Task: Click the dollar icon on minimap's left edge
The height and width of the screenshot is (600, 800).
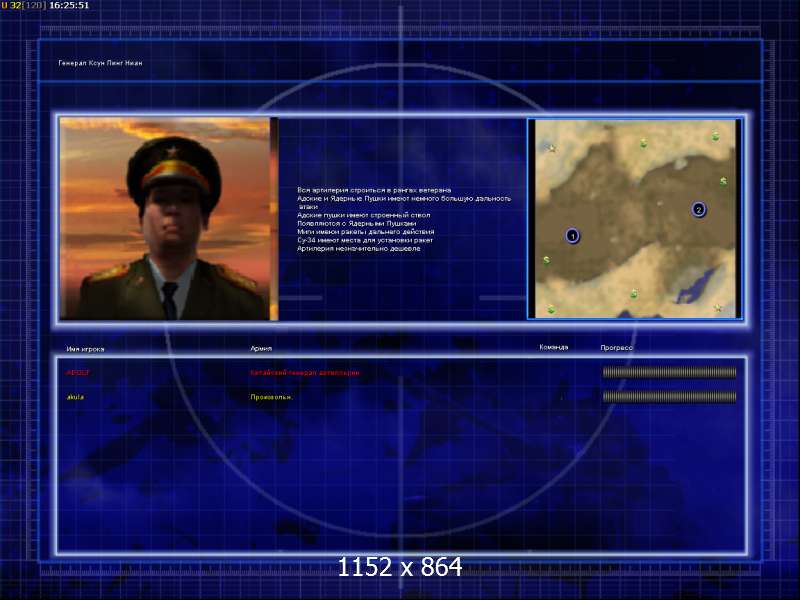Action: [x=546, y=261]
